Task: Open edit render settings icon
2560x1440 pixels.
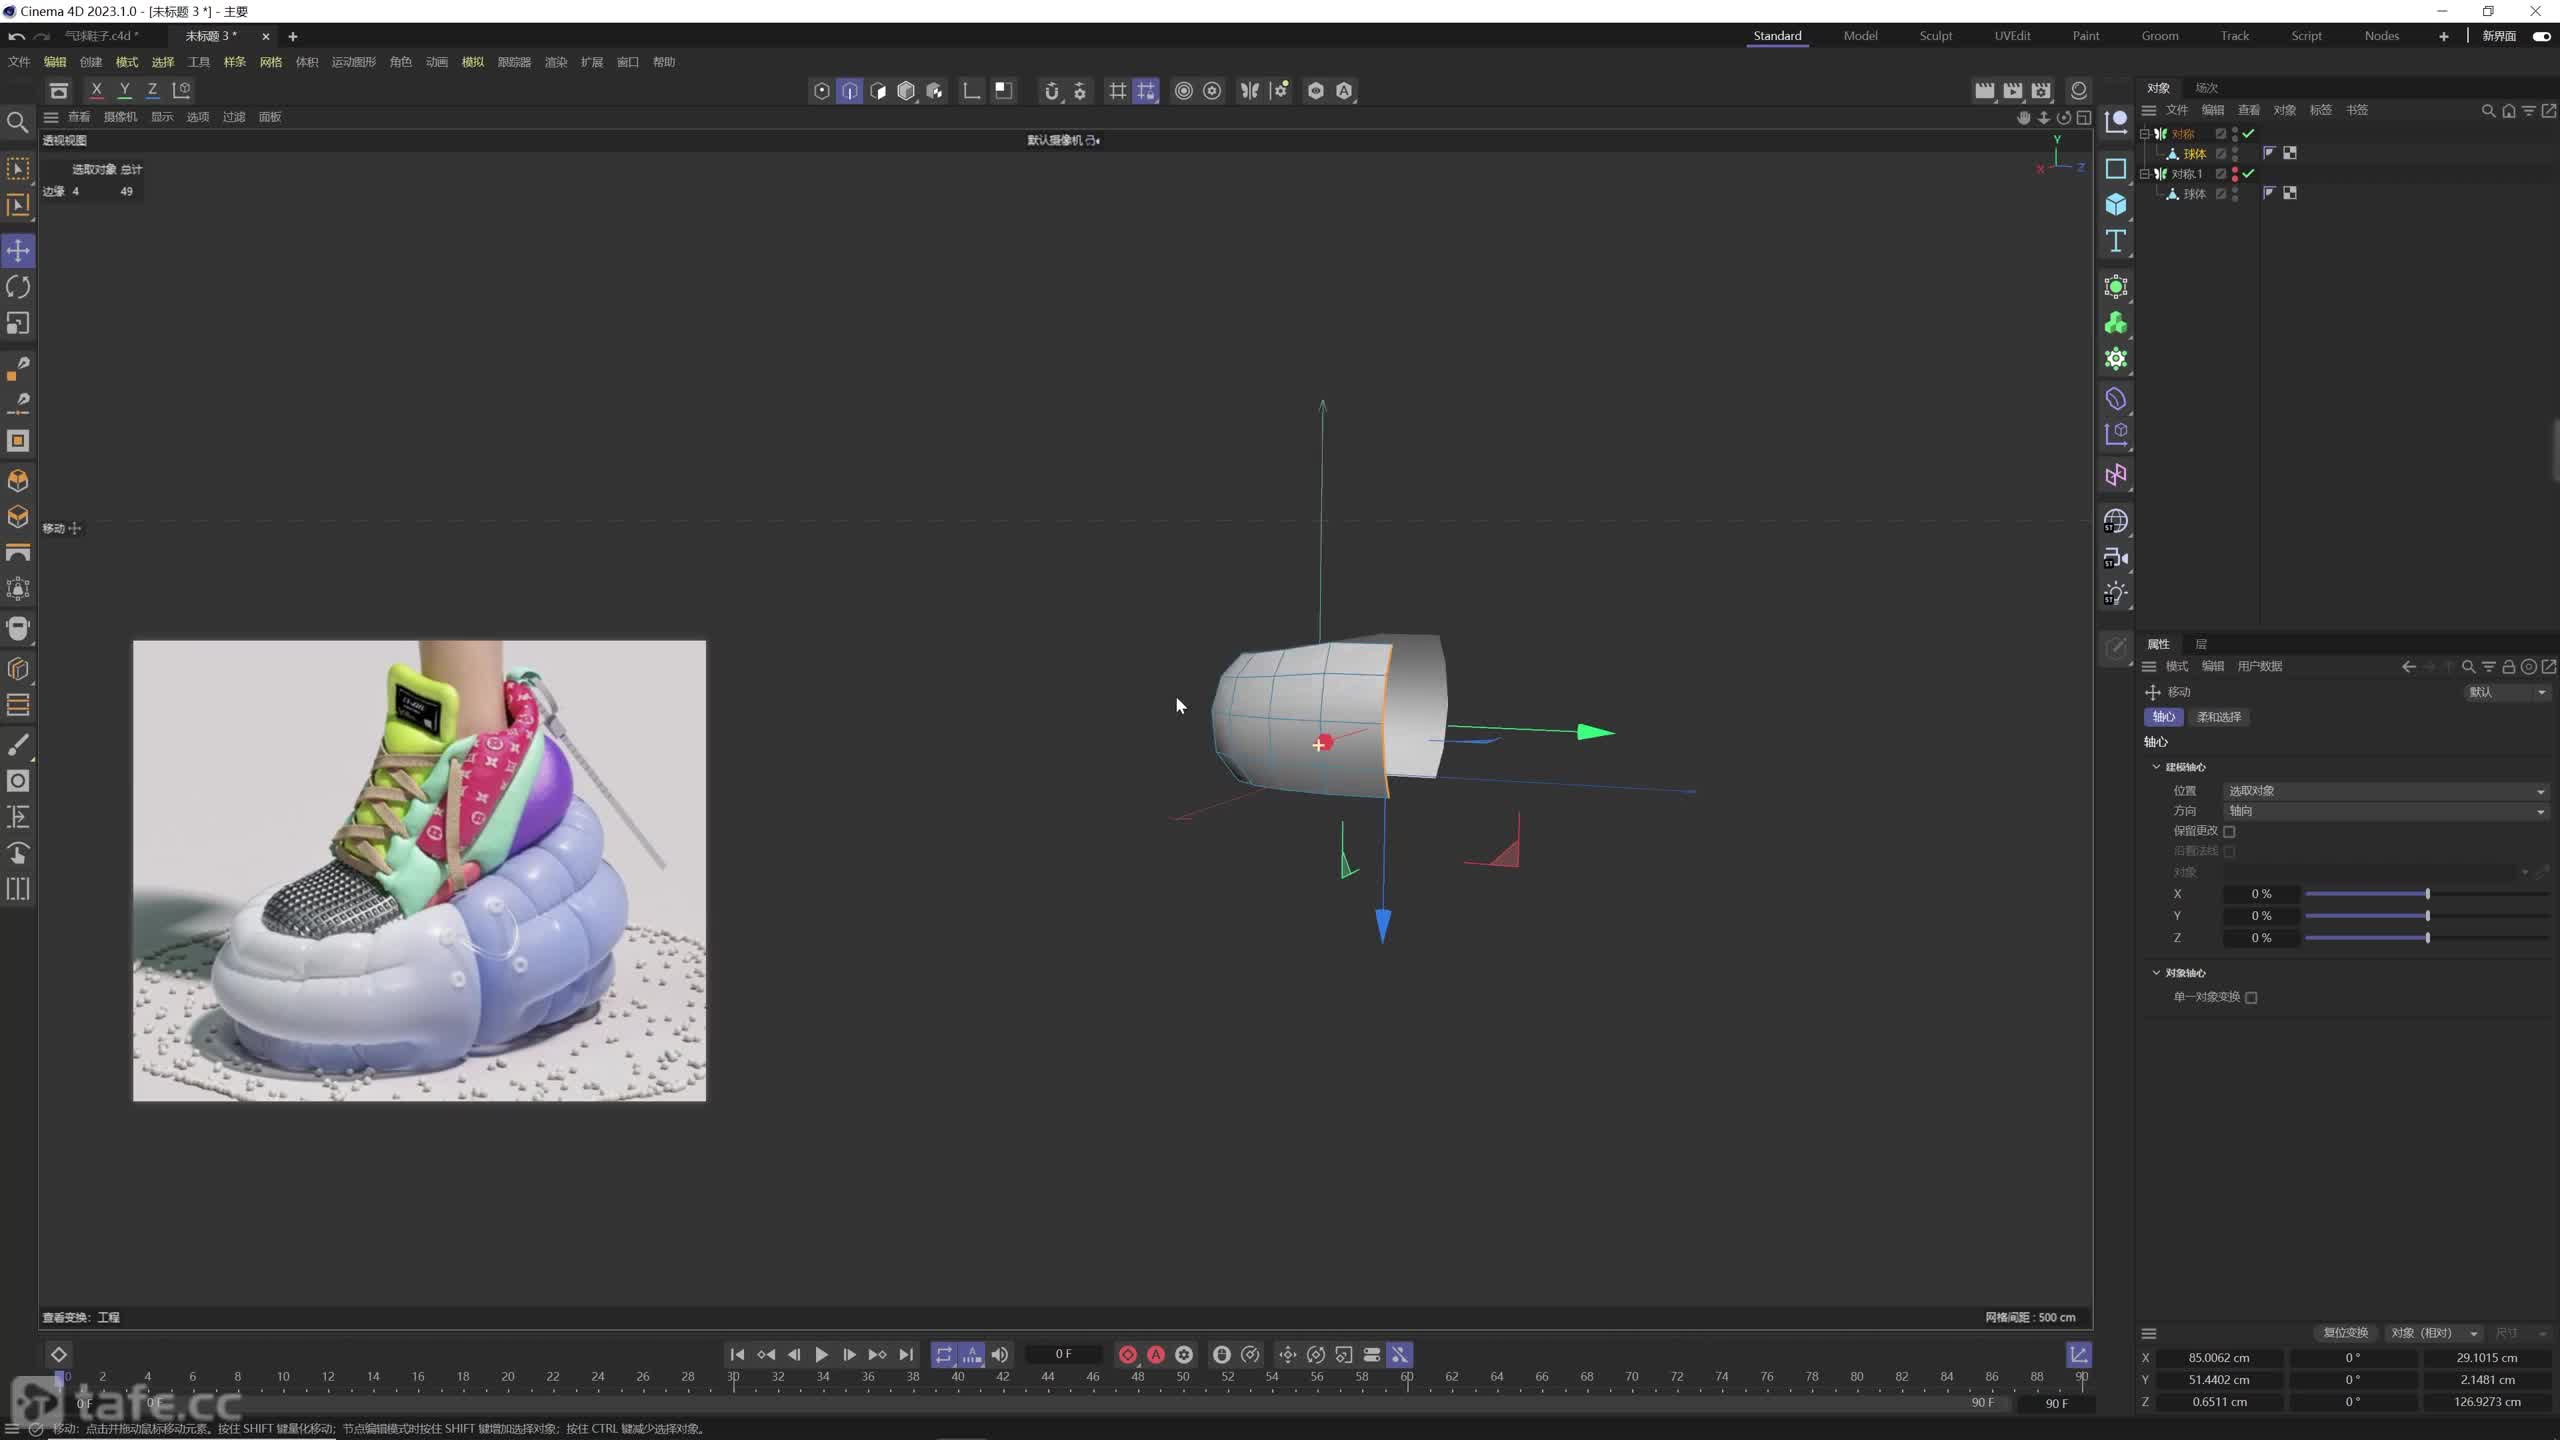Action: pos(2041,91)
